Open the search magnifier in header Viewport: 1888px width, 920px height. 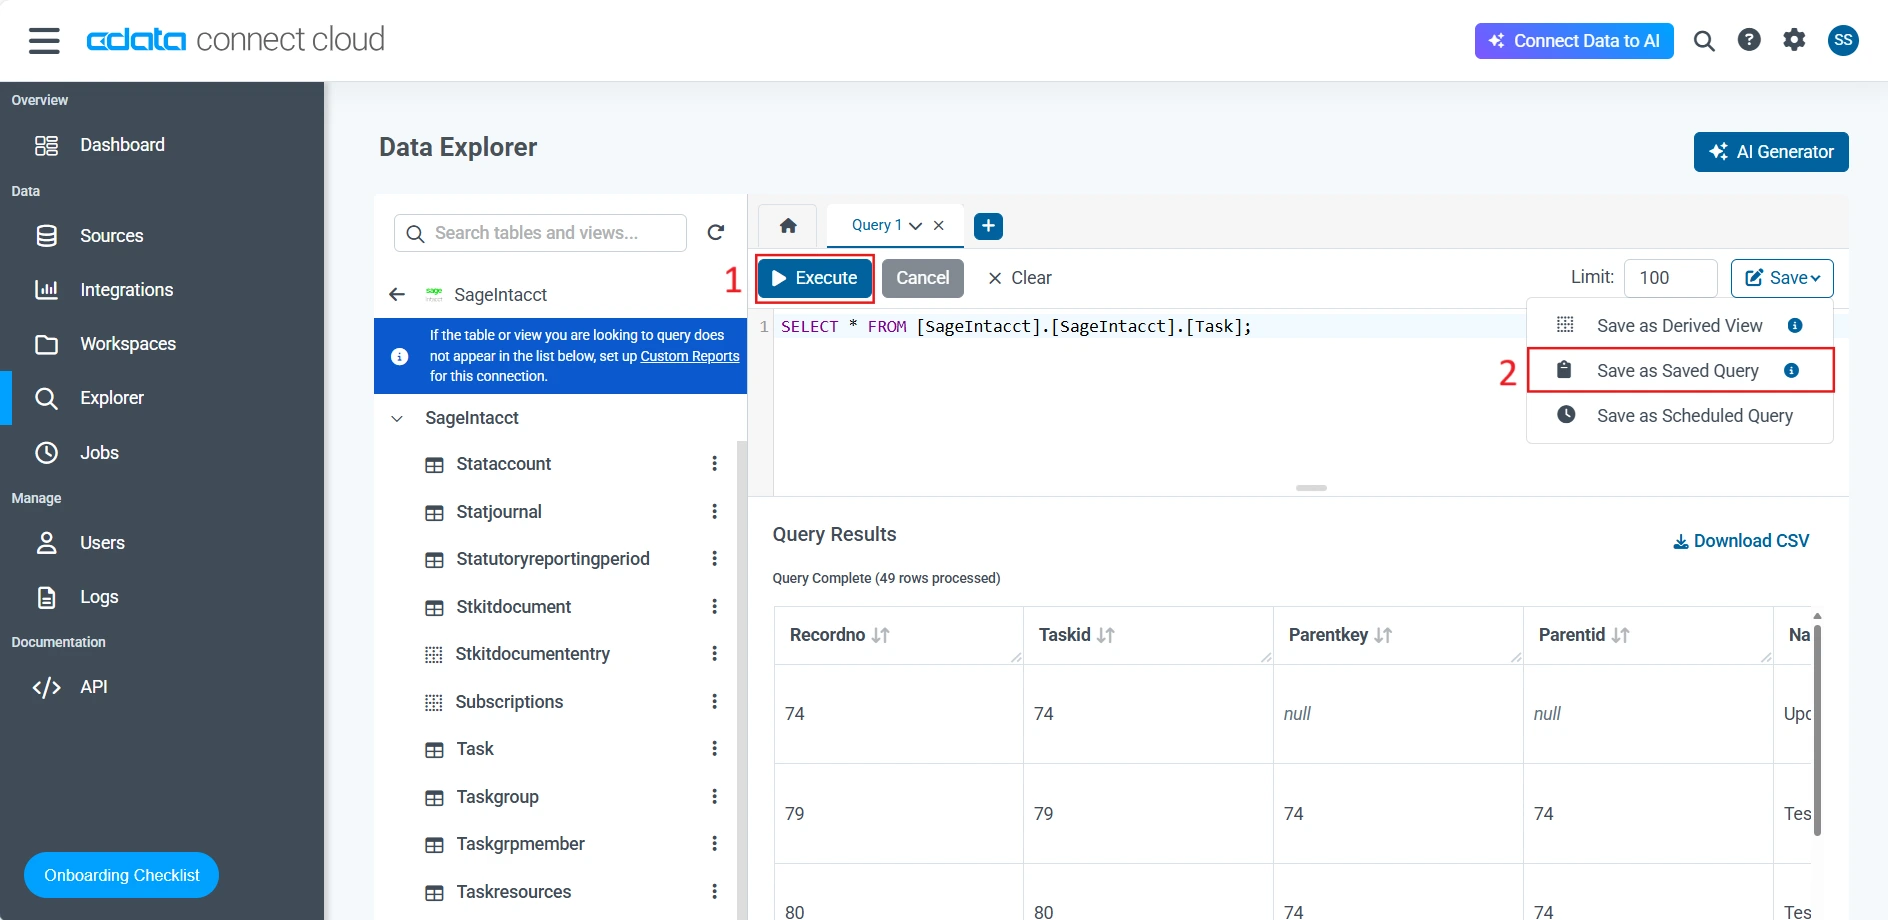[1704, 41]
